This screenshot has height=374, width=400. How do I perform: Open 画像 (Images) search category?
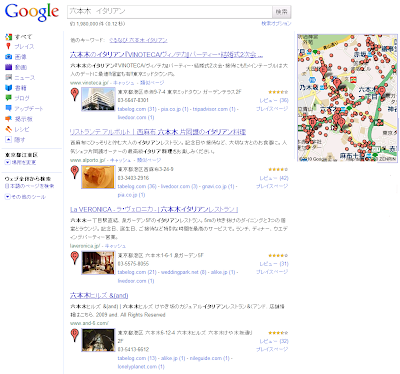click(x=21, y=57)
